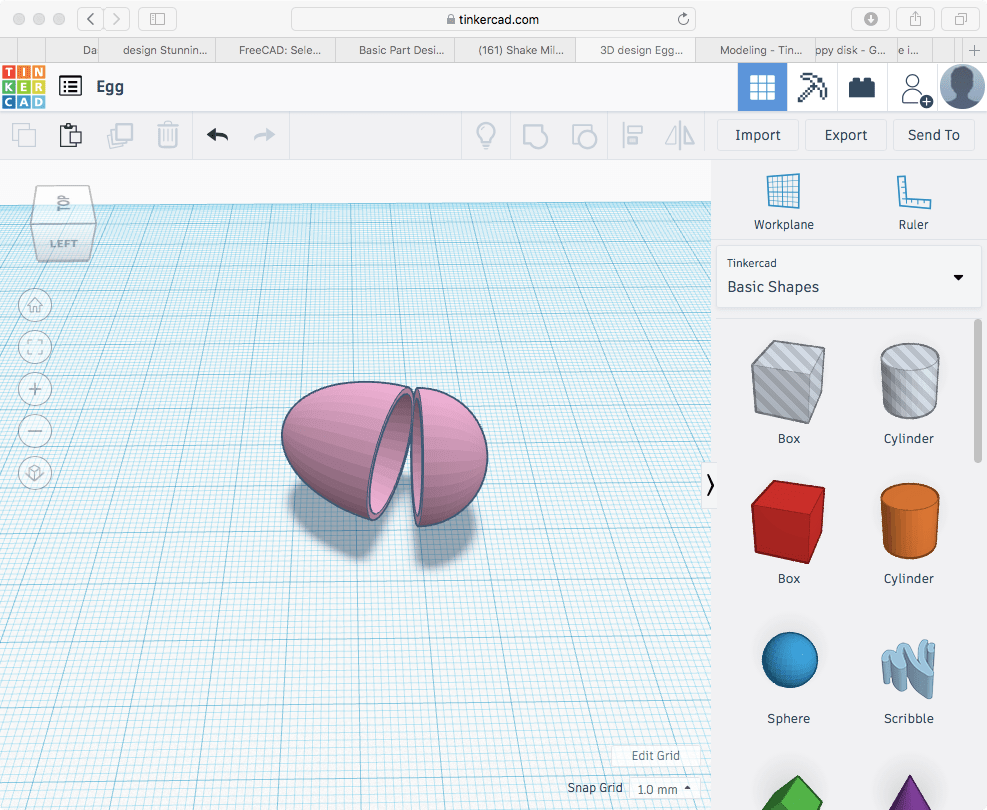The width and height of the screenshot is (987, 810).
Task: Open the Tinkercad logo home link
Action: [23, 87]
